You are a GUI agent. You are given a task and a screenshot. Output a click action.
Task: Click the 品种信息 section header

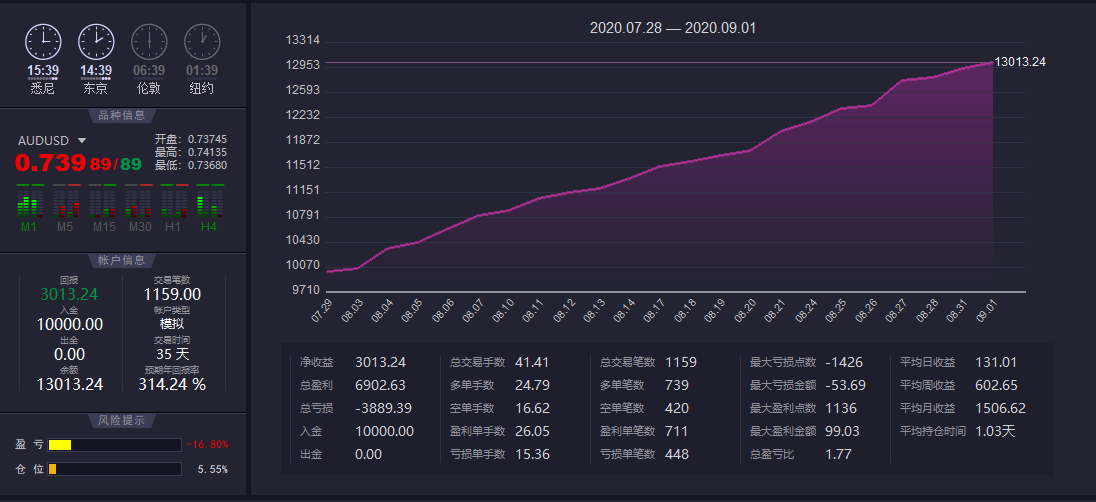(x=122, y=115)
